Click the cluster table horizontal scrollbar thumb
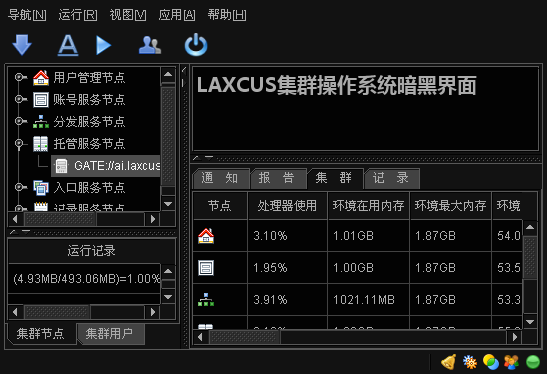 pos(244,337)
